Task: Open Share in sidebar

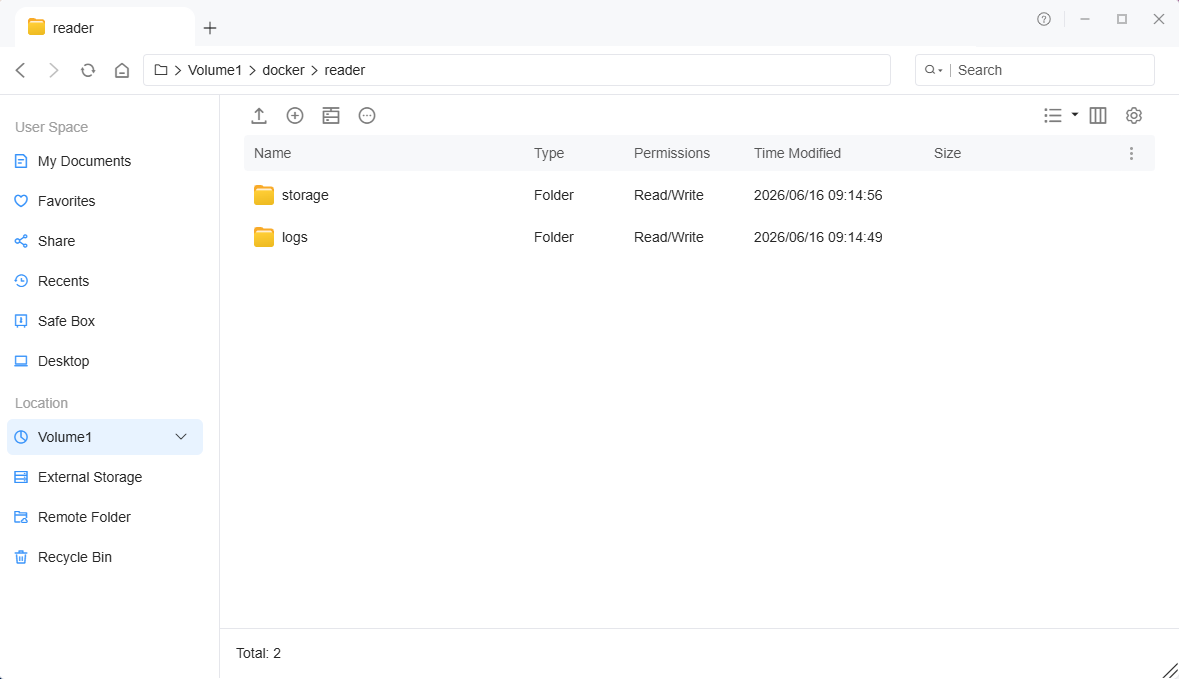Action: (x=105, y=241)
